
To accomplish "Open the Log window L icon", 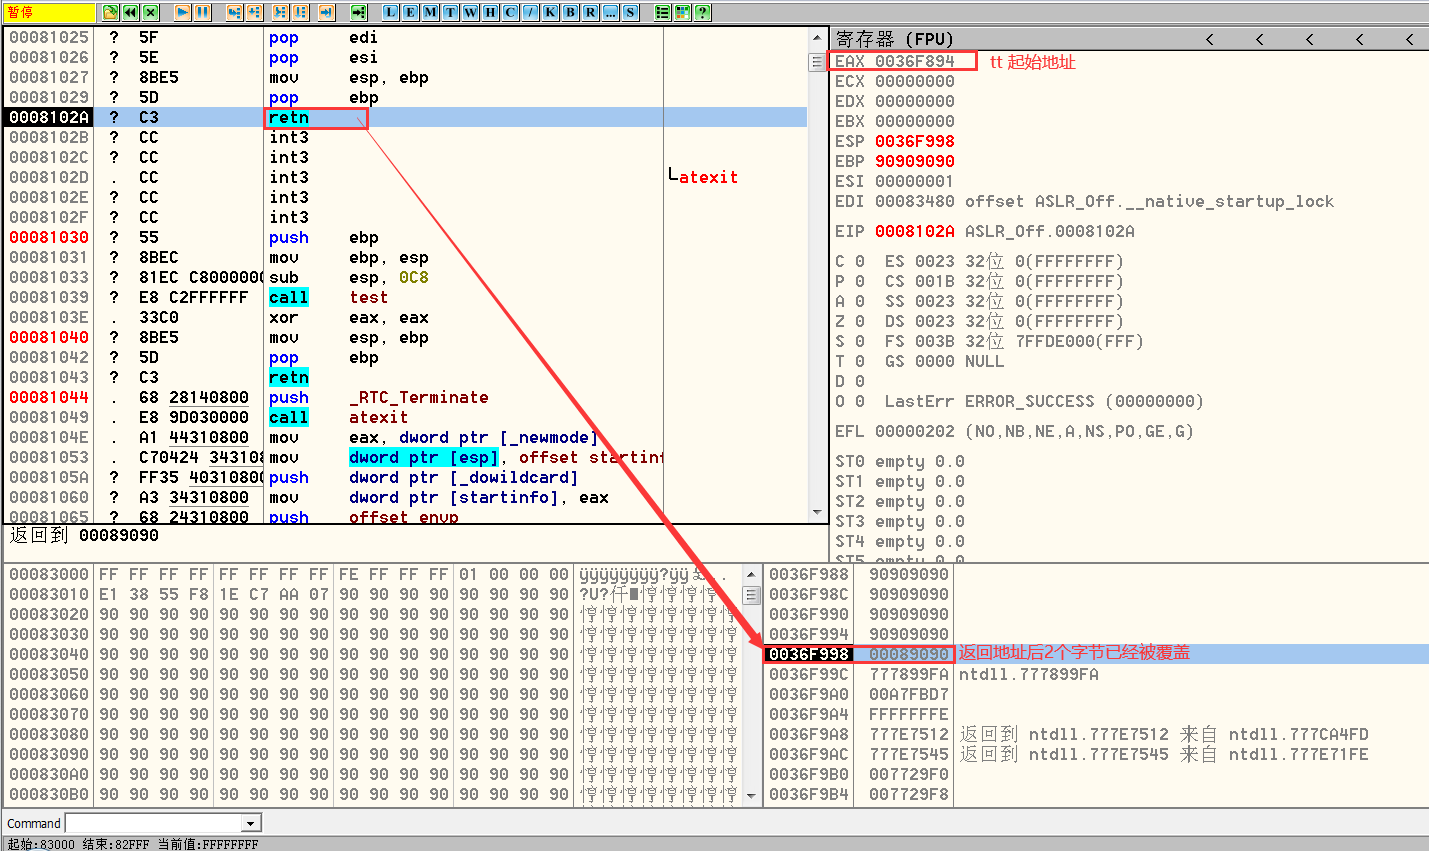I will click(x=390, y=12).
